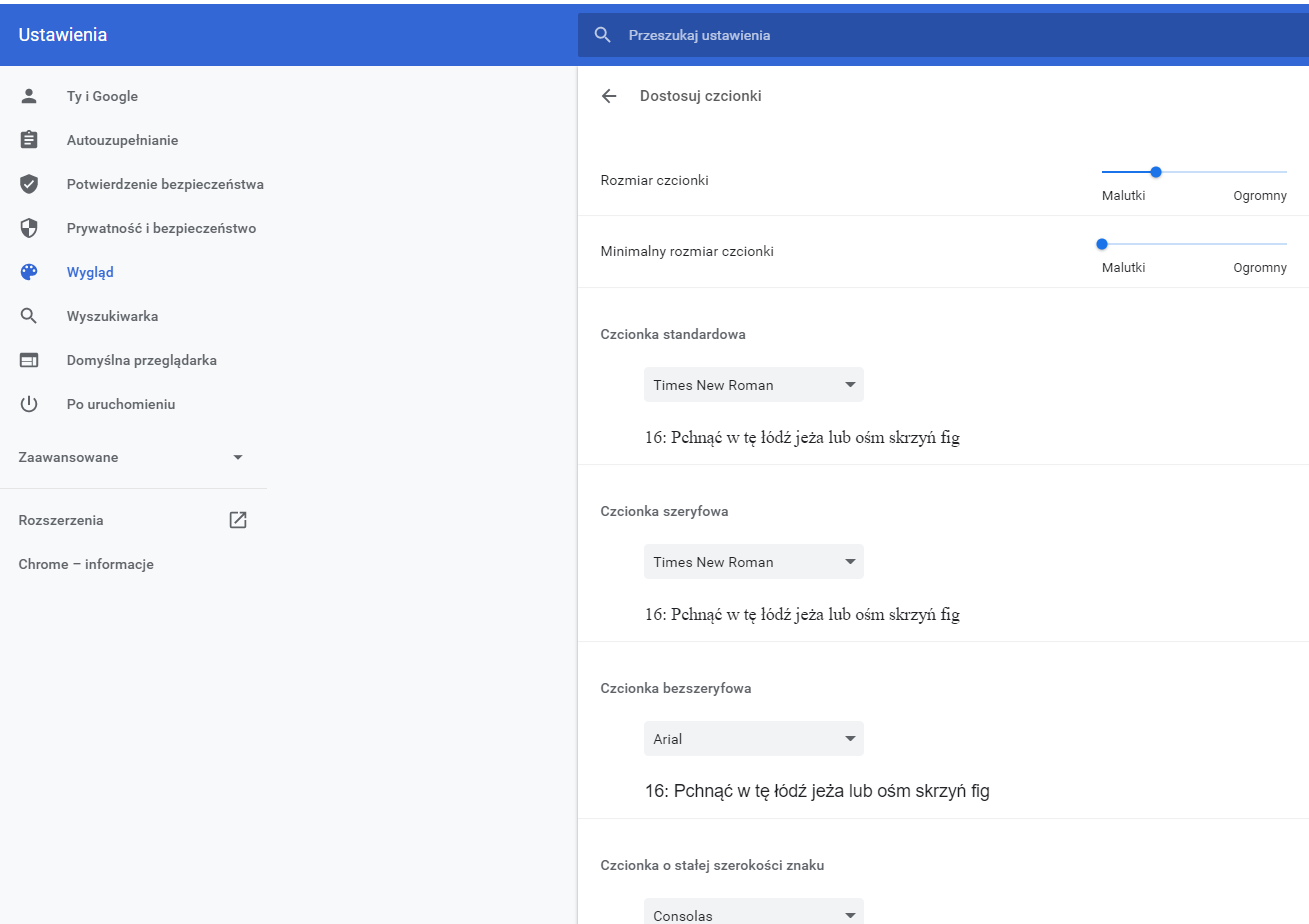Image resolution: width=1309 pixels, height=924 pixels.
Task: Click the search magnifier in the header
Action: click(x=601, y=34)
